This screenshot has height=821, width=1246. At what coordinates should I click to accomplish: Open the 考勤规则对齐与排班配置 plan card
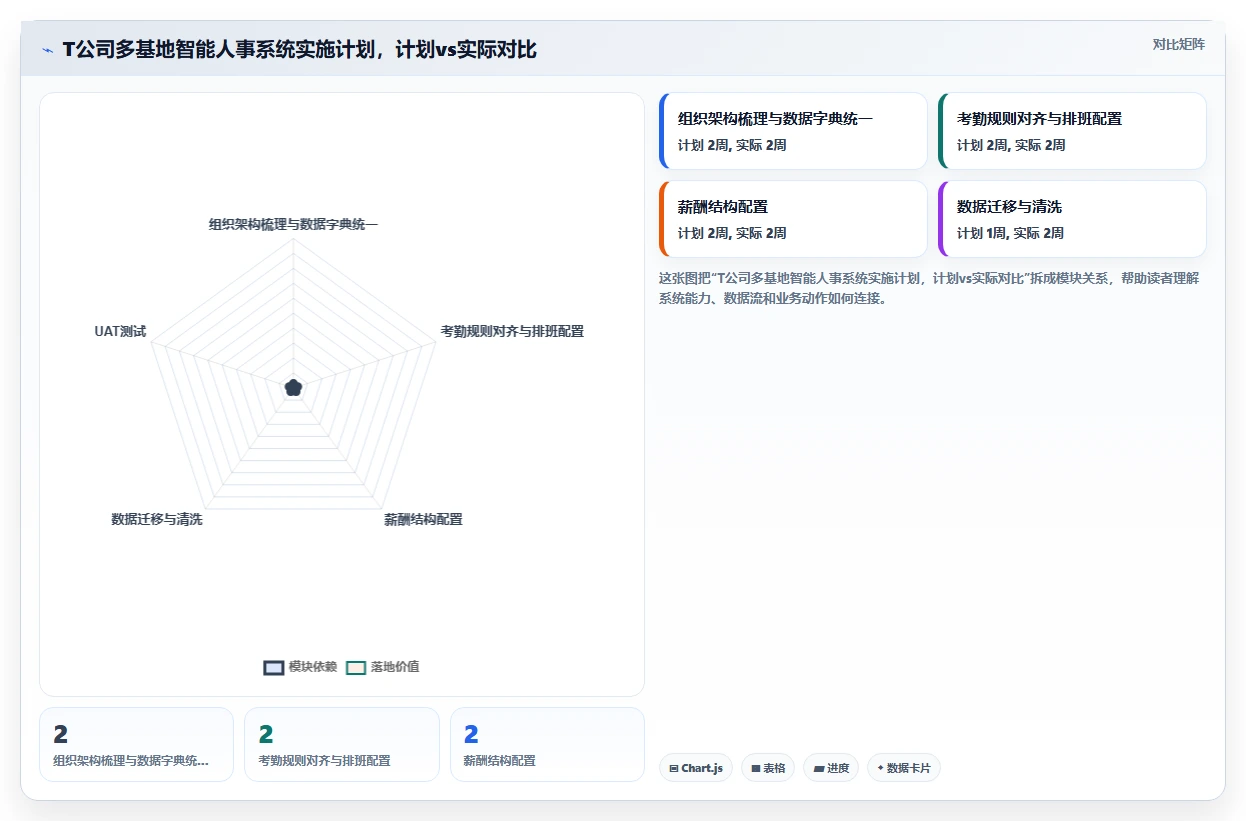coord(1072,131)
